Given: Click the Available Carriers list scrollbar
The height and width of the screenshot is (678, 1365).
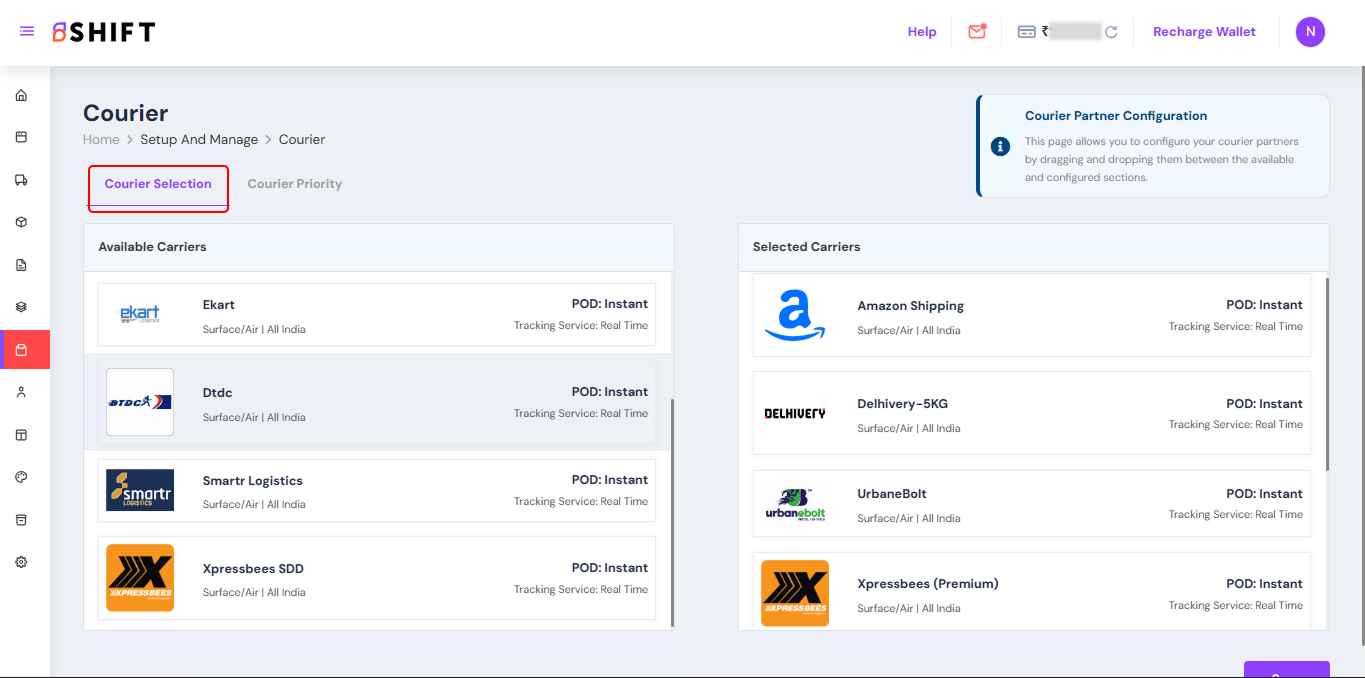Looking at the screenshot, I should pyautogui.click(x=672, y=510).
